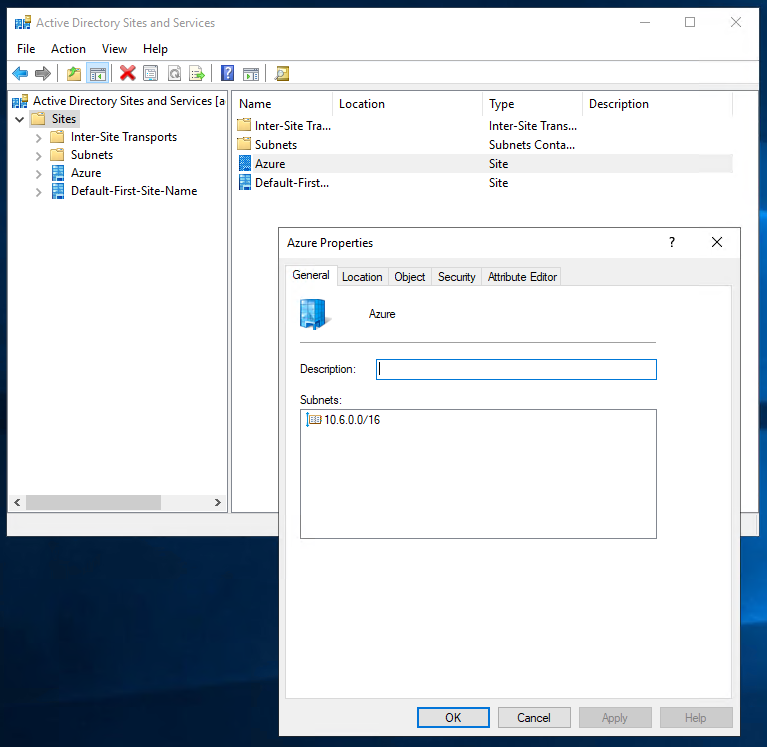Viewport: 767px width, 747px height.
Task: Click the tree pane horizontal scrollbar
Action: coord(93,502)
